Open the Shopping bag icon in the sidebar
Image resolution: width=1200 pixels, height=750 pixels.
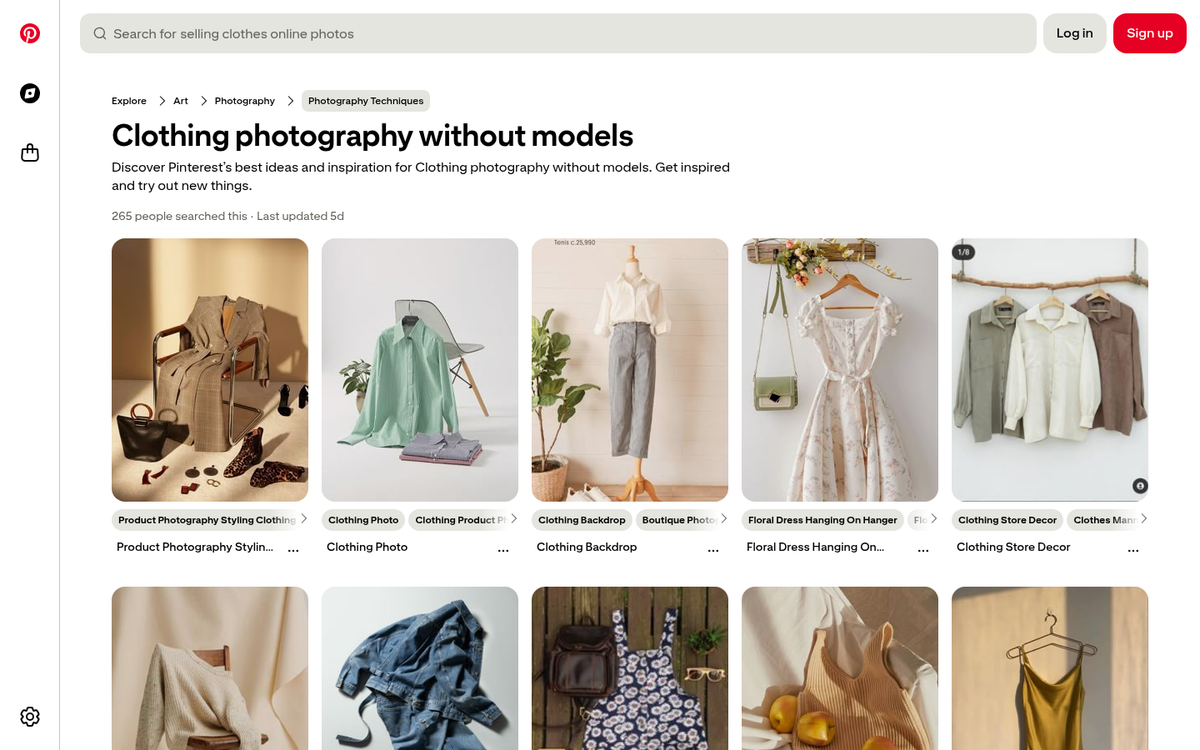tap(29, 152)
